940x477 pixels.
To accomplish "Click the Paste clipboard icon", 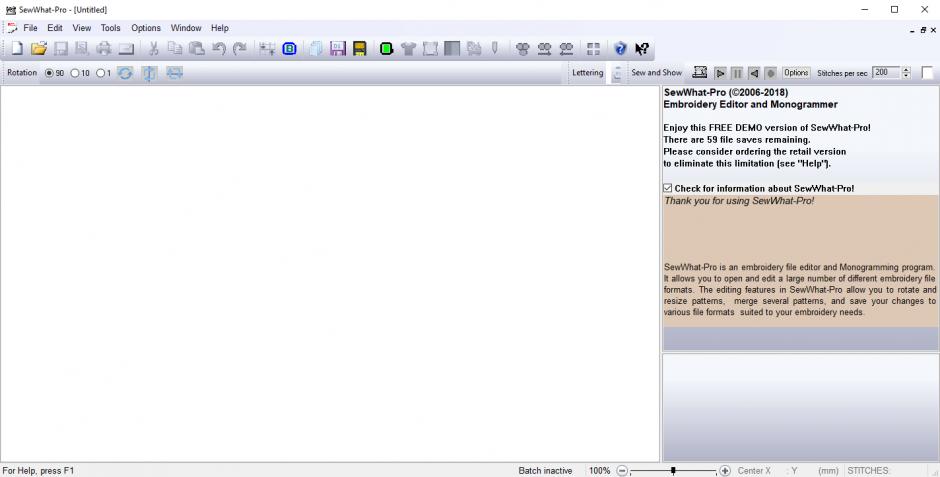I will click(197, 49).
